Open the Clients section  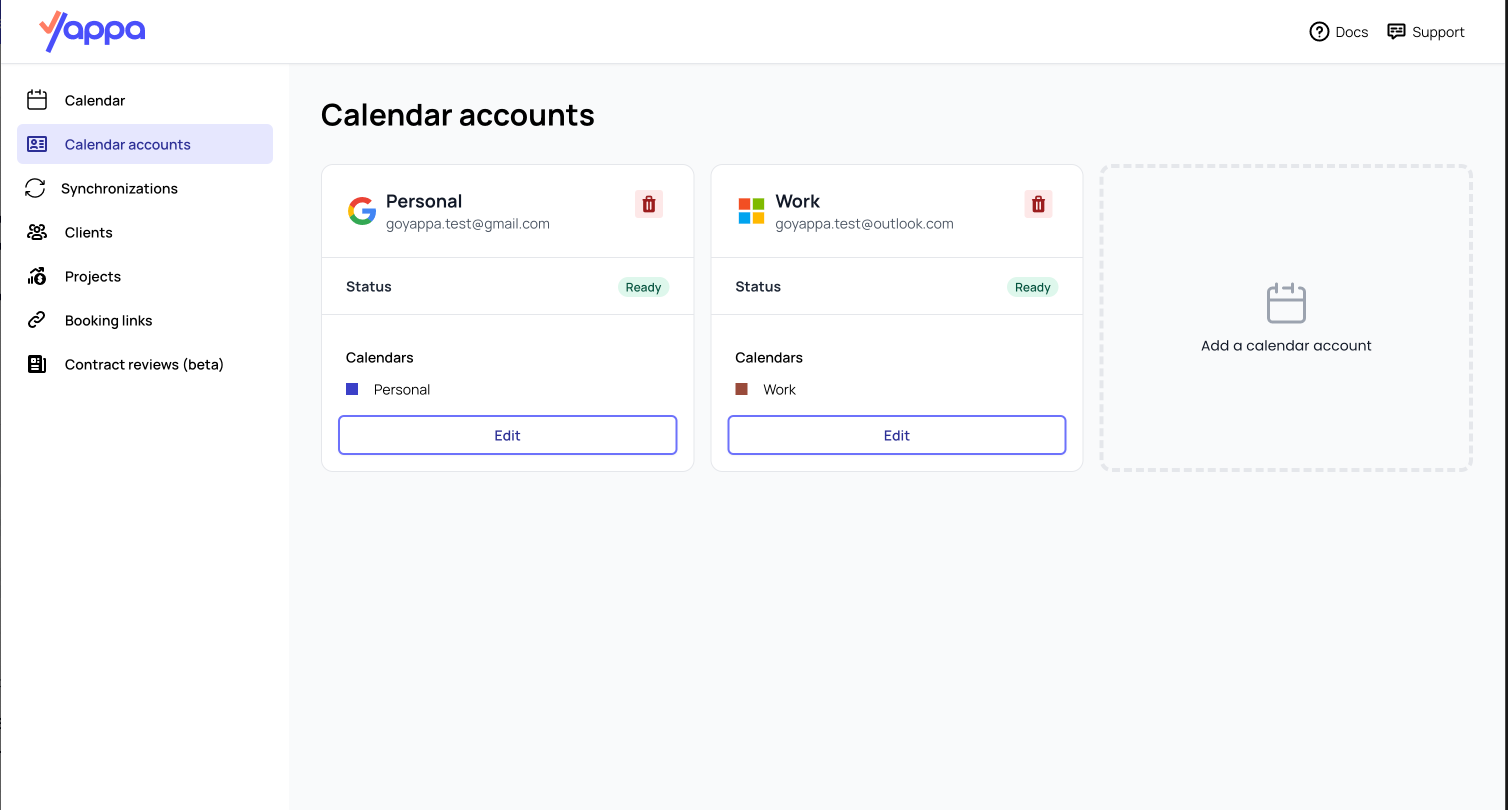(x=145, y=232)
